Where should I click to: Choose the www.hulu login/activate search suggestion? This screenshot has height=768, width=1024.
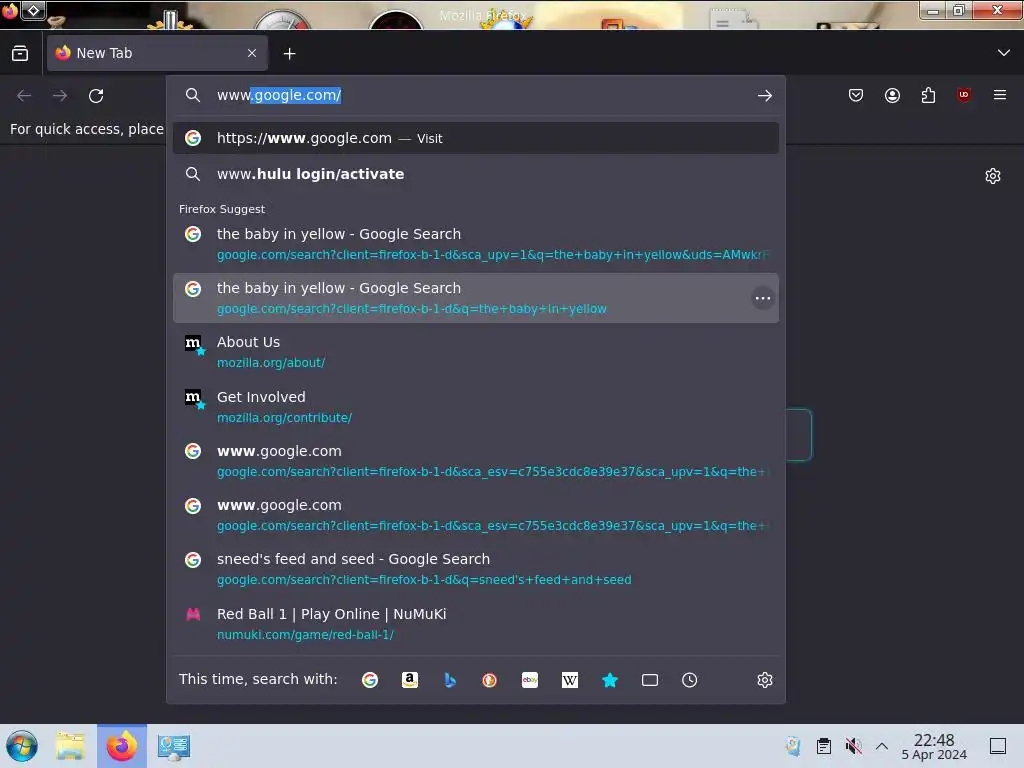475,174
